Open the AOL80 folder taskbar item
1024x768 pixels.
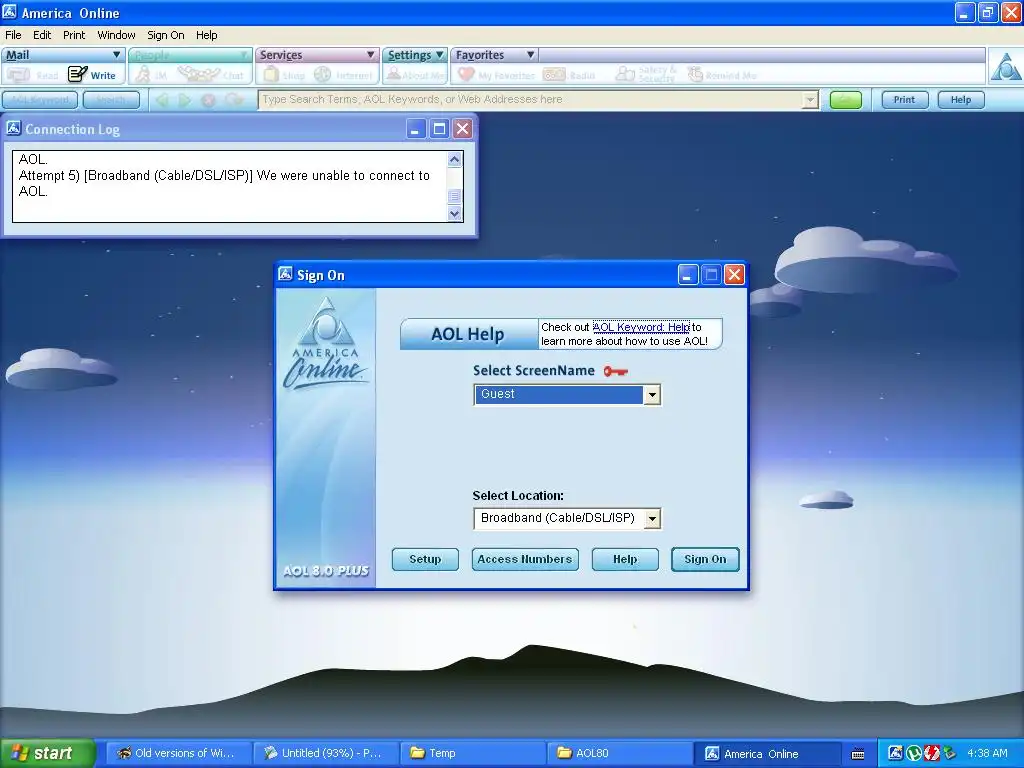tap(619, 754)
